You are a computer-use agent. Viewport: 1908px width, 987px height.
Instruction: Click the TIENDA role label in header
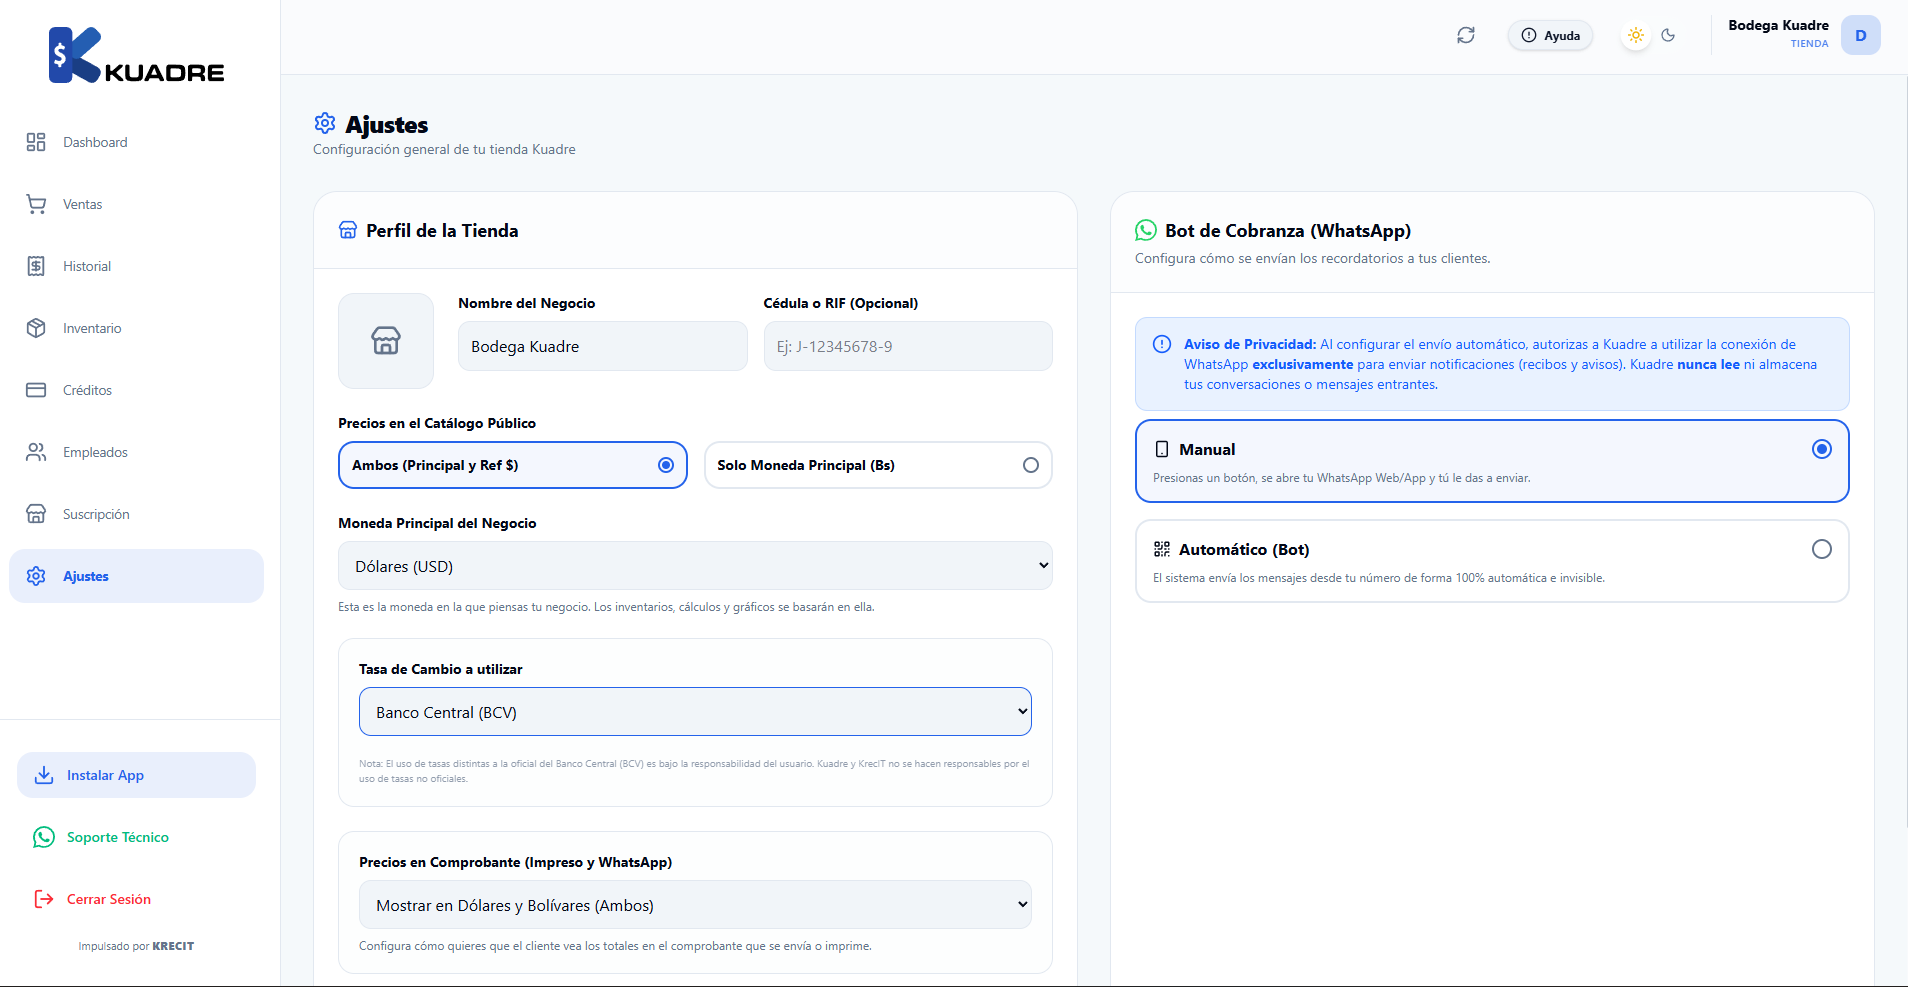[x=1809, y=44]
